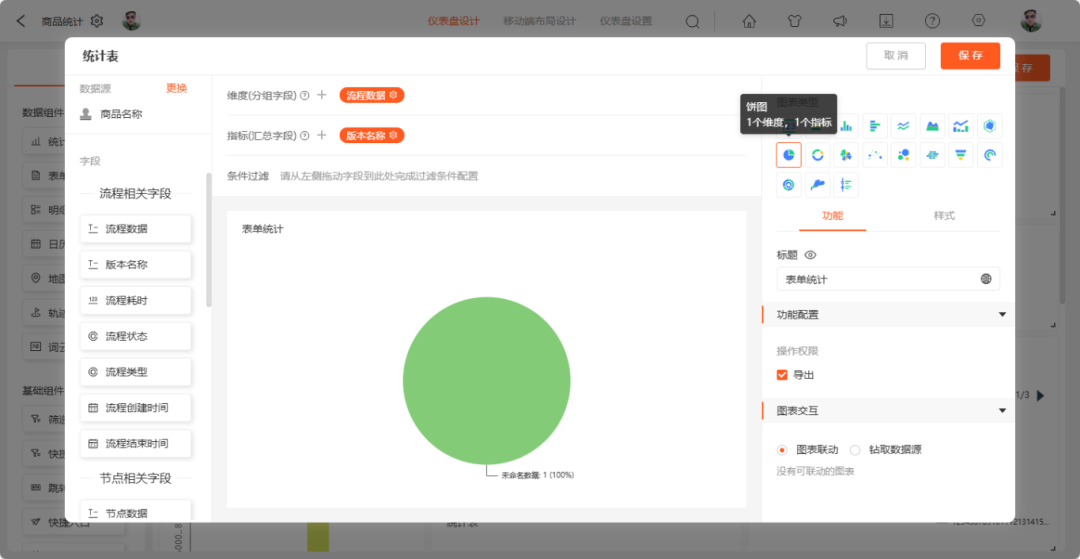Select the horizontal bar chart type
Viewport: 1080px width, 559px height.
pyautogui.click(x=875, y=126)
